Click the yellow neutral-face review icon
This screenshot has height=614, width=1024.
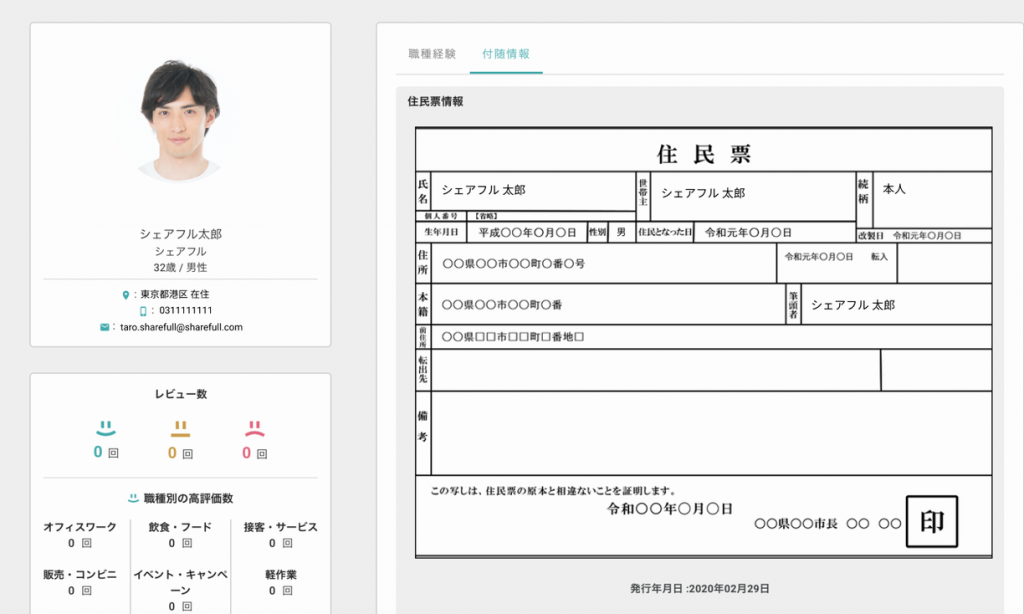[180, 428]
